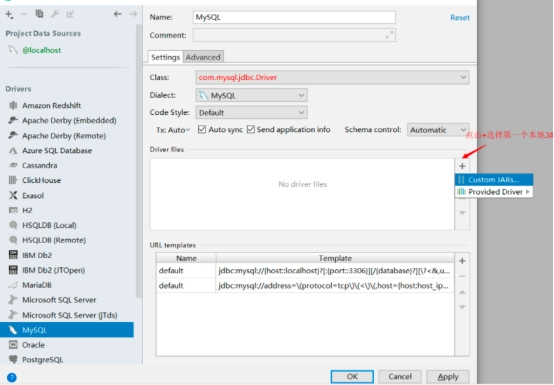Move driver file down with arrow icon

pyautogui.click(x=462, y=213)
